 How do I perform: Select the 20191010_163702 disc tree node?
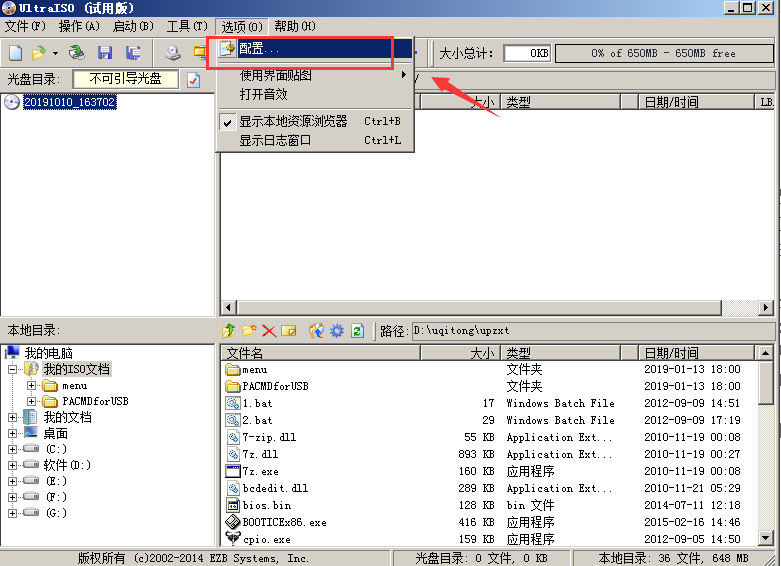point(70,102)
